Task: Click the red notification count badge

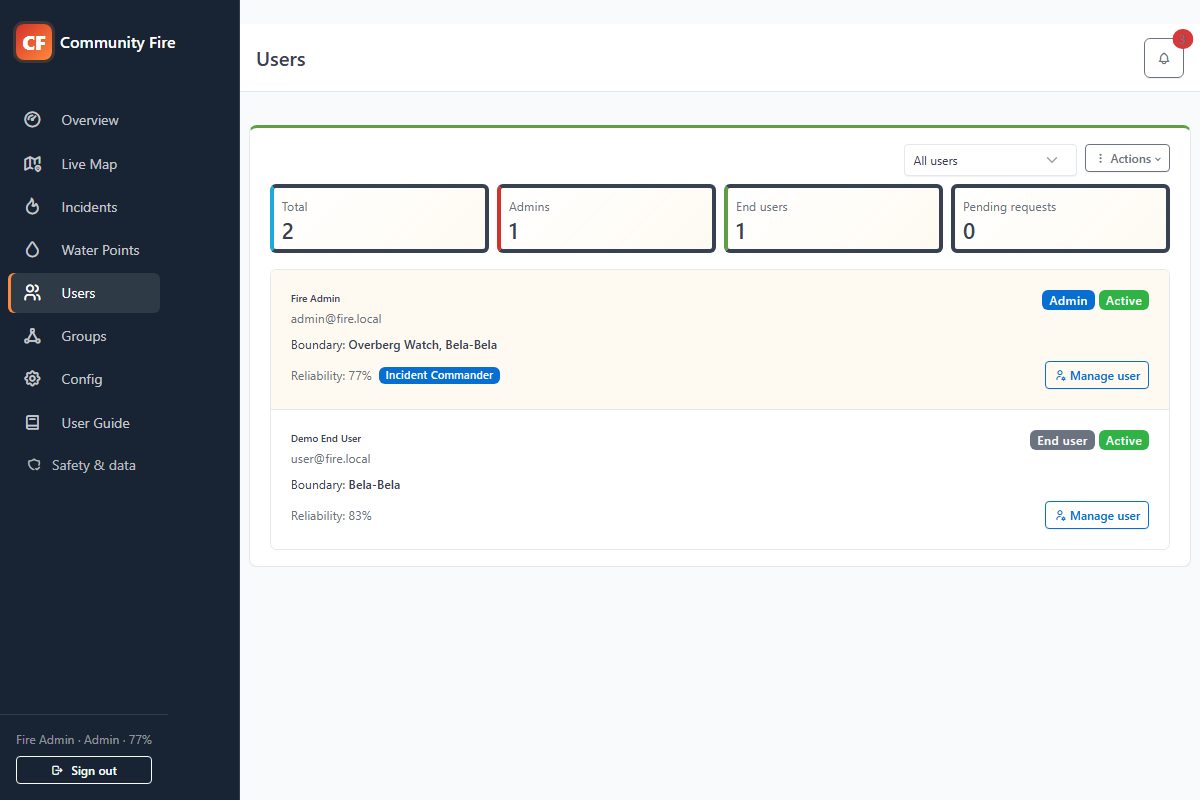Action: click(x=1182, y=38)
